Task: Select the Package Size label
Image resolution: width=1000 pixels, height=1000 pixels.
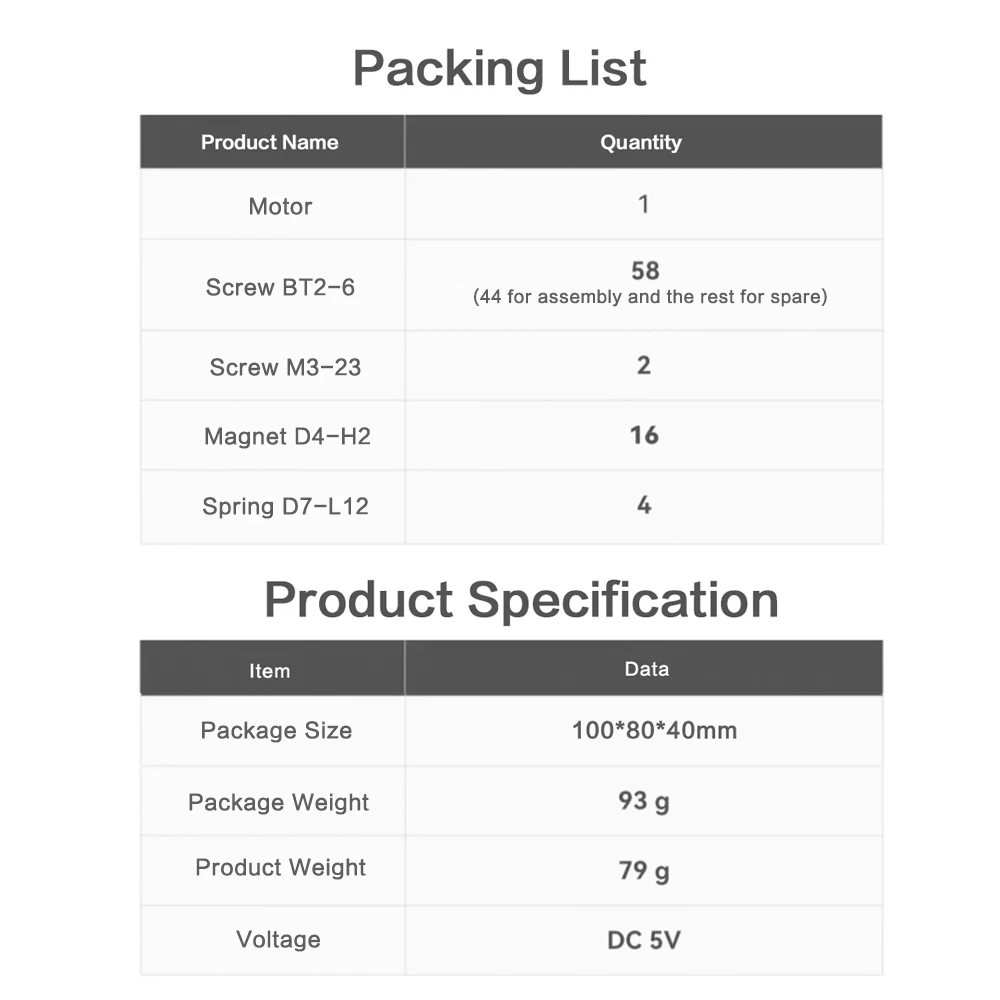Action: coord(276,730)
